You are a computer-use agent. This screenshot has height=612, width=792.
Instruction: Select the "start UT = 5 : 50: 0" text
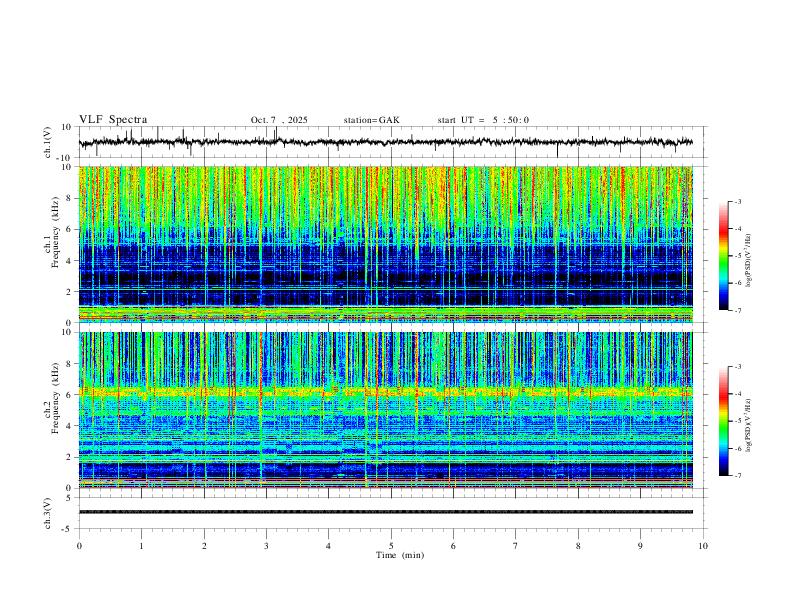coord(483,120)
